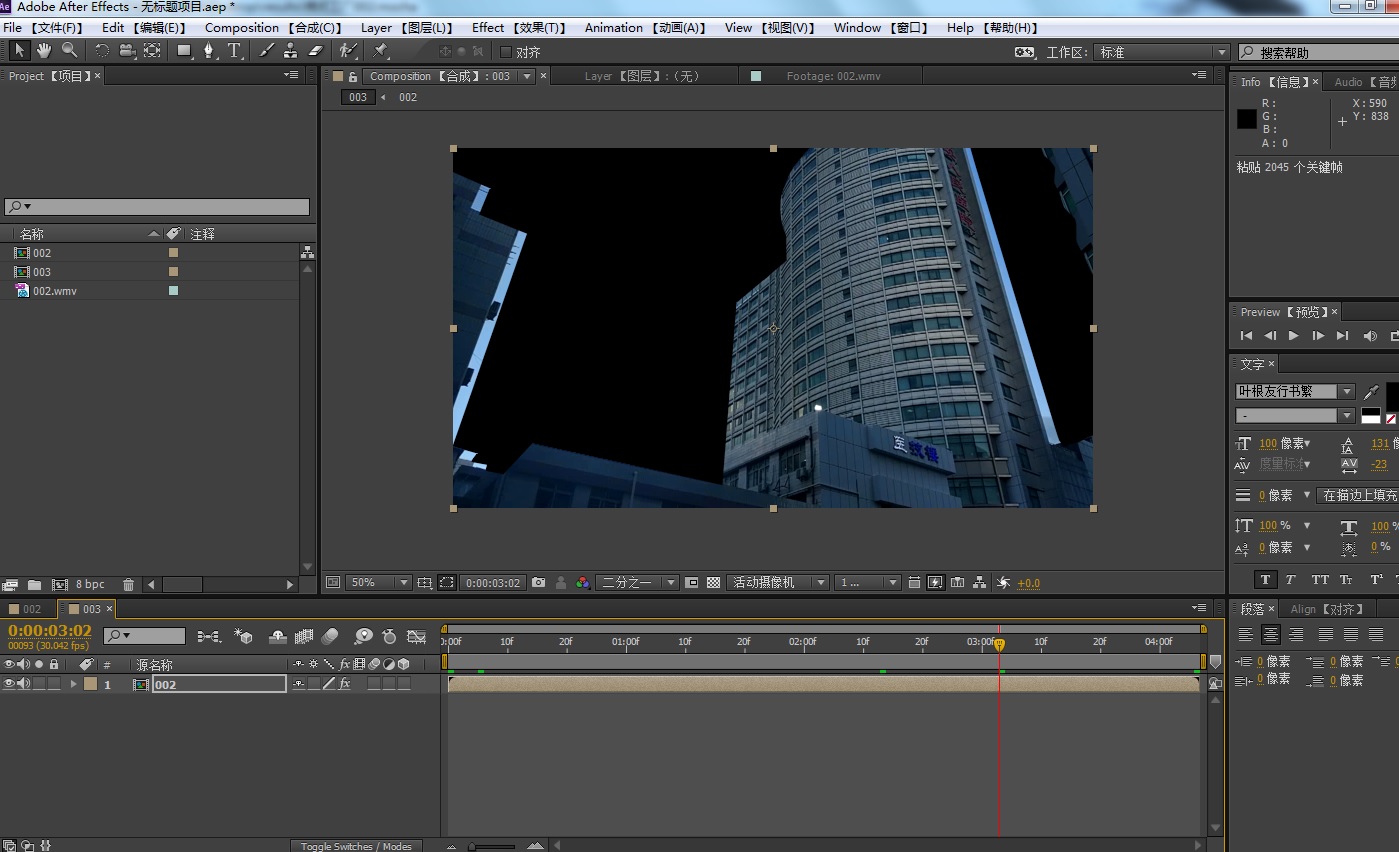Toggle the transparency grid in viewer
This screenshot has height=852, width=1399.
pyautogui.click(x=713, y=582)
